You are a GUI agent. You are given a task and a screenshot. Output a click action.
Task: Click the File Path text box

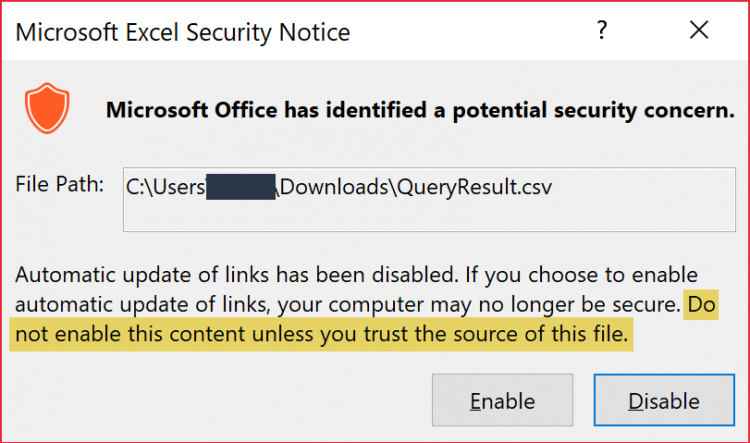click(428, 199)
